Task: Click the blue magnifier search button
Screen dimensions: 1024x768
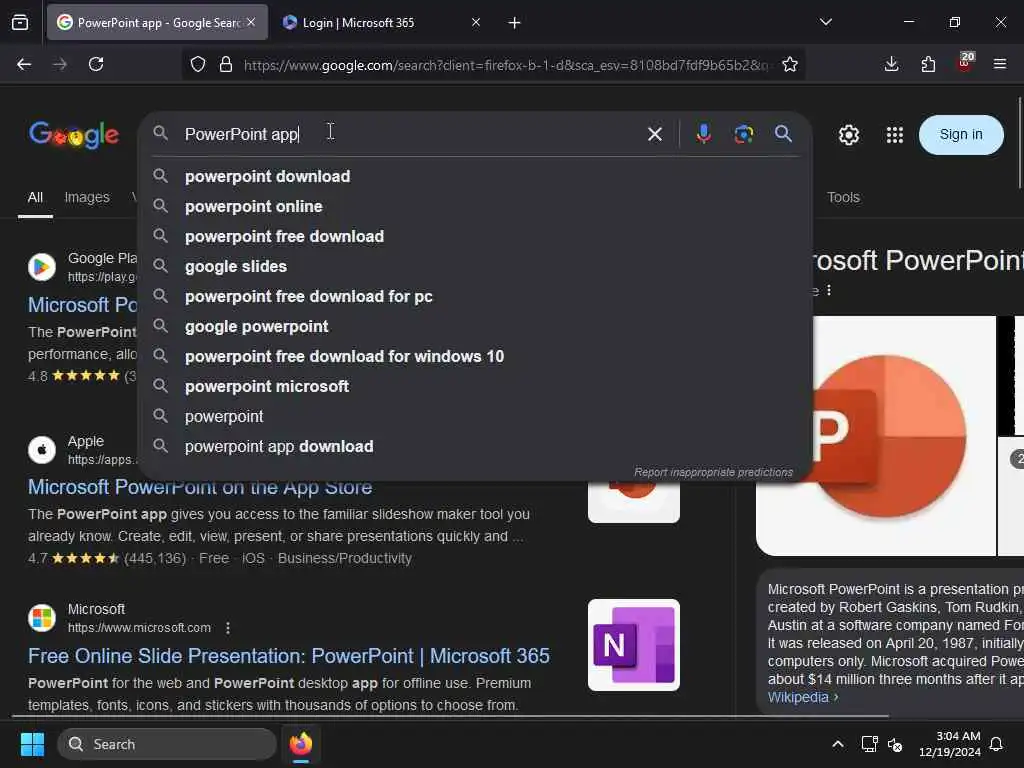Action: [783, 134]
